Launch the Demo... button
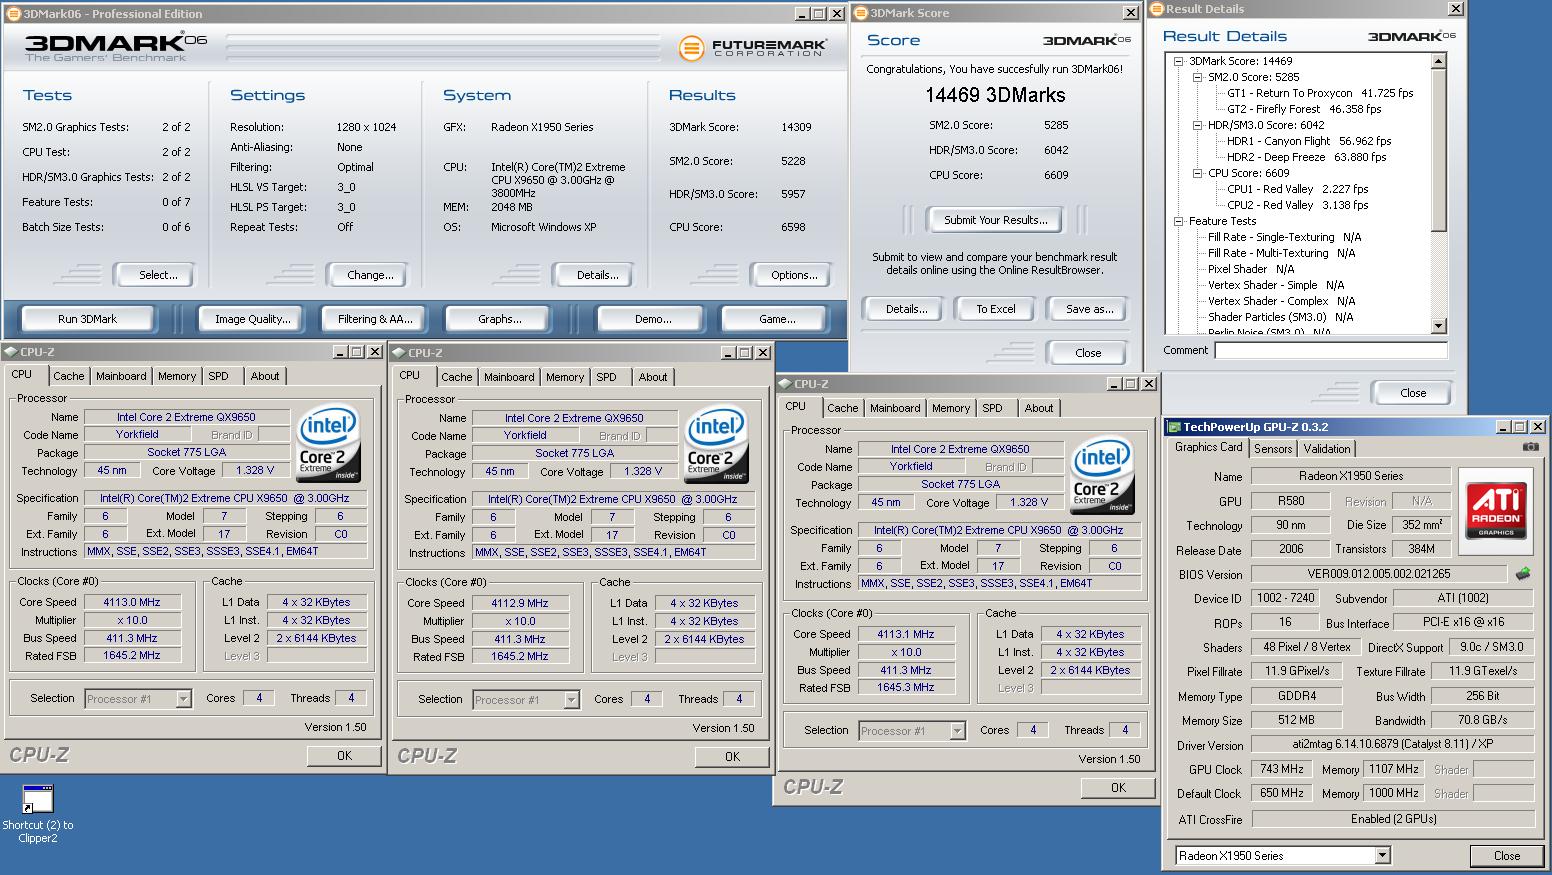This screenshot has width=1552, height=875. [653, 319]
